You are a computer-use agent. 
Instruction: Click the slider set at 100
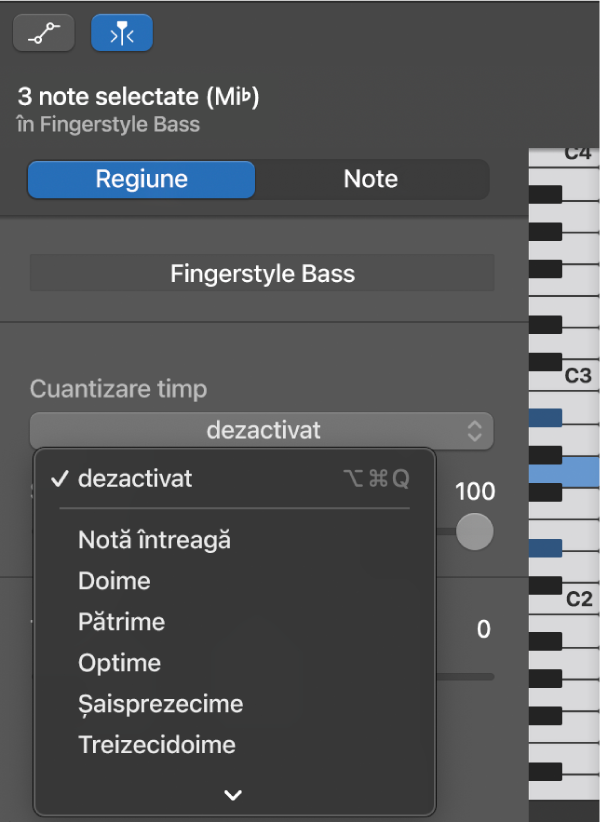coord(474,531)
